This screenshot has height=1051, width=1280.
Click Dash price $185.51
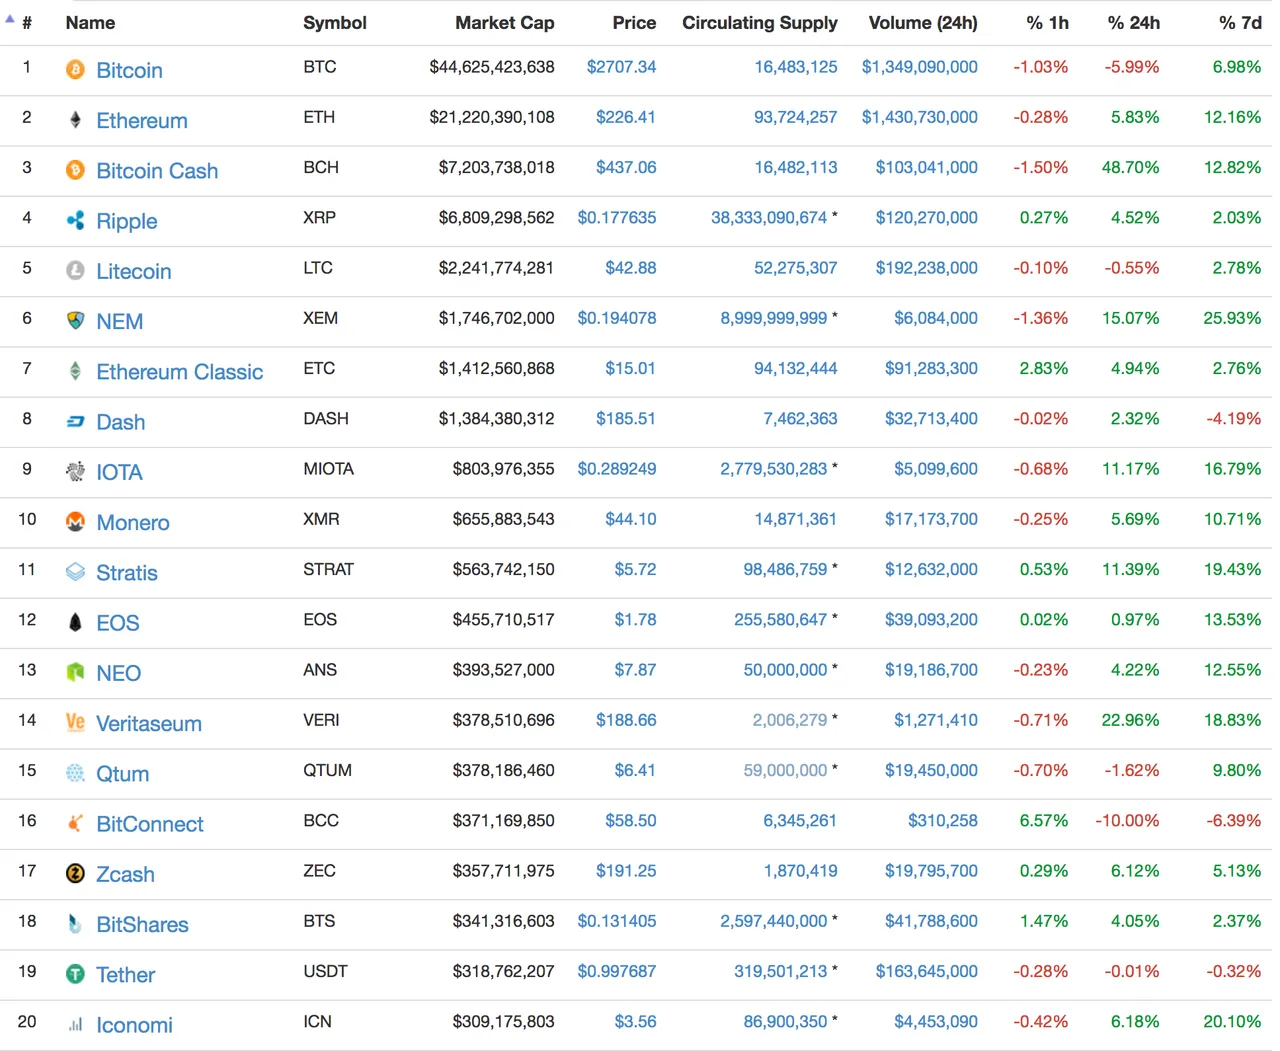(x=626, y=418)
